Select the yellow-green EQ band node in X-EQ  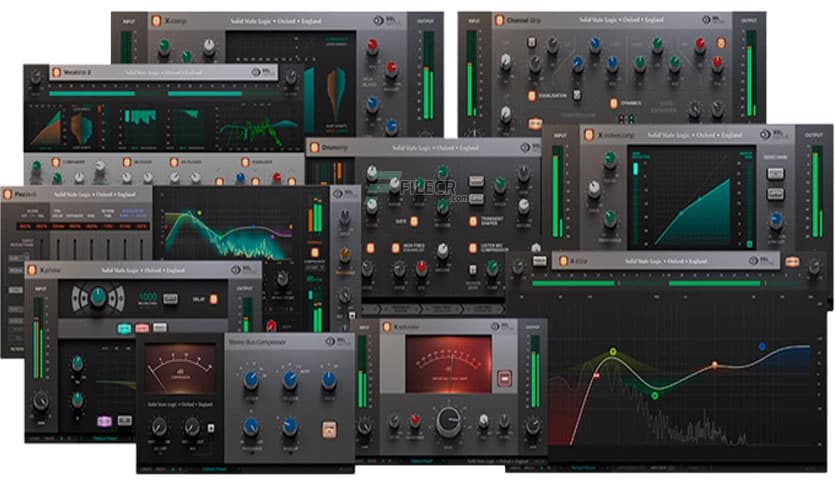(613, 352)
